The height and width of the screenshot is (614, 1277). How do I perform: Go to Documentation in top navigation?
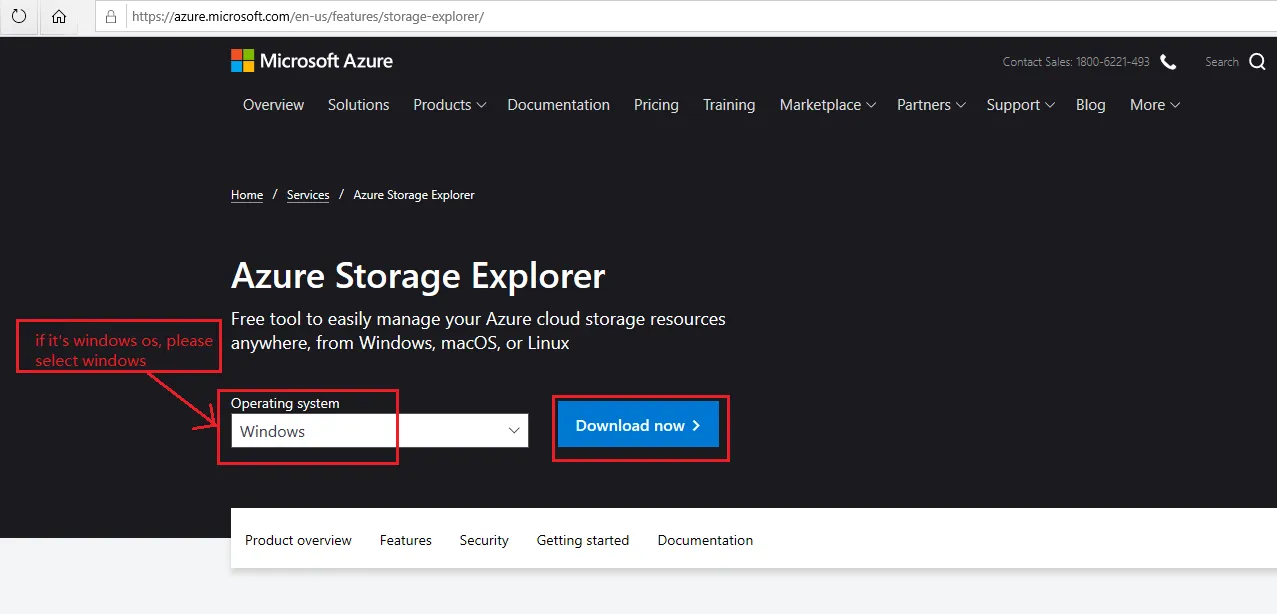point(558,105)
